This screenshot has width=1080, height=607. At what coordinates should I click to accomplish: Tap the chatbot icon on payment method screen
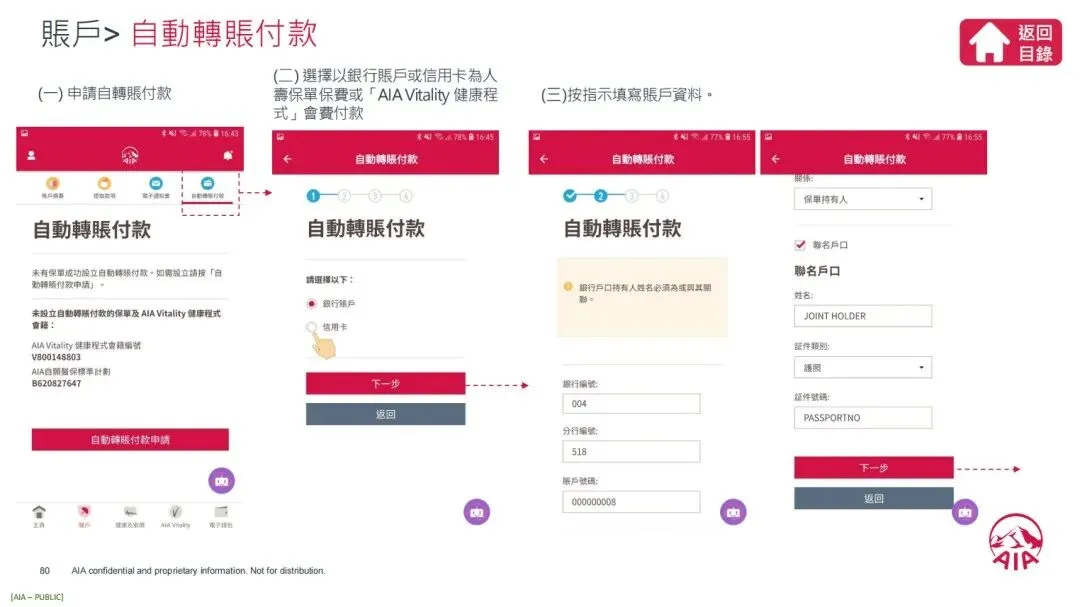(x=477, y=512)
